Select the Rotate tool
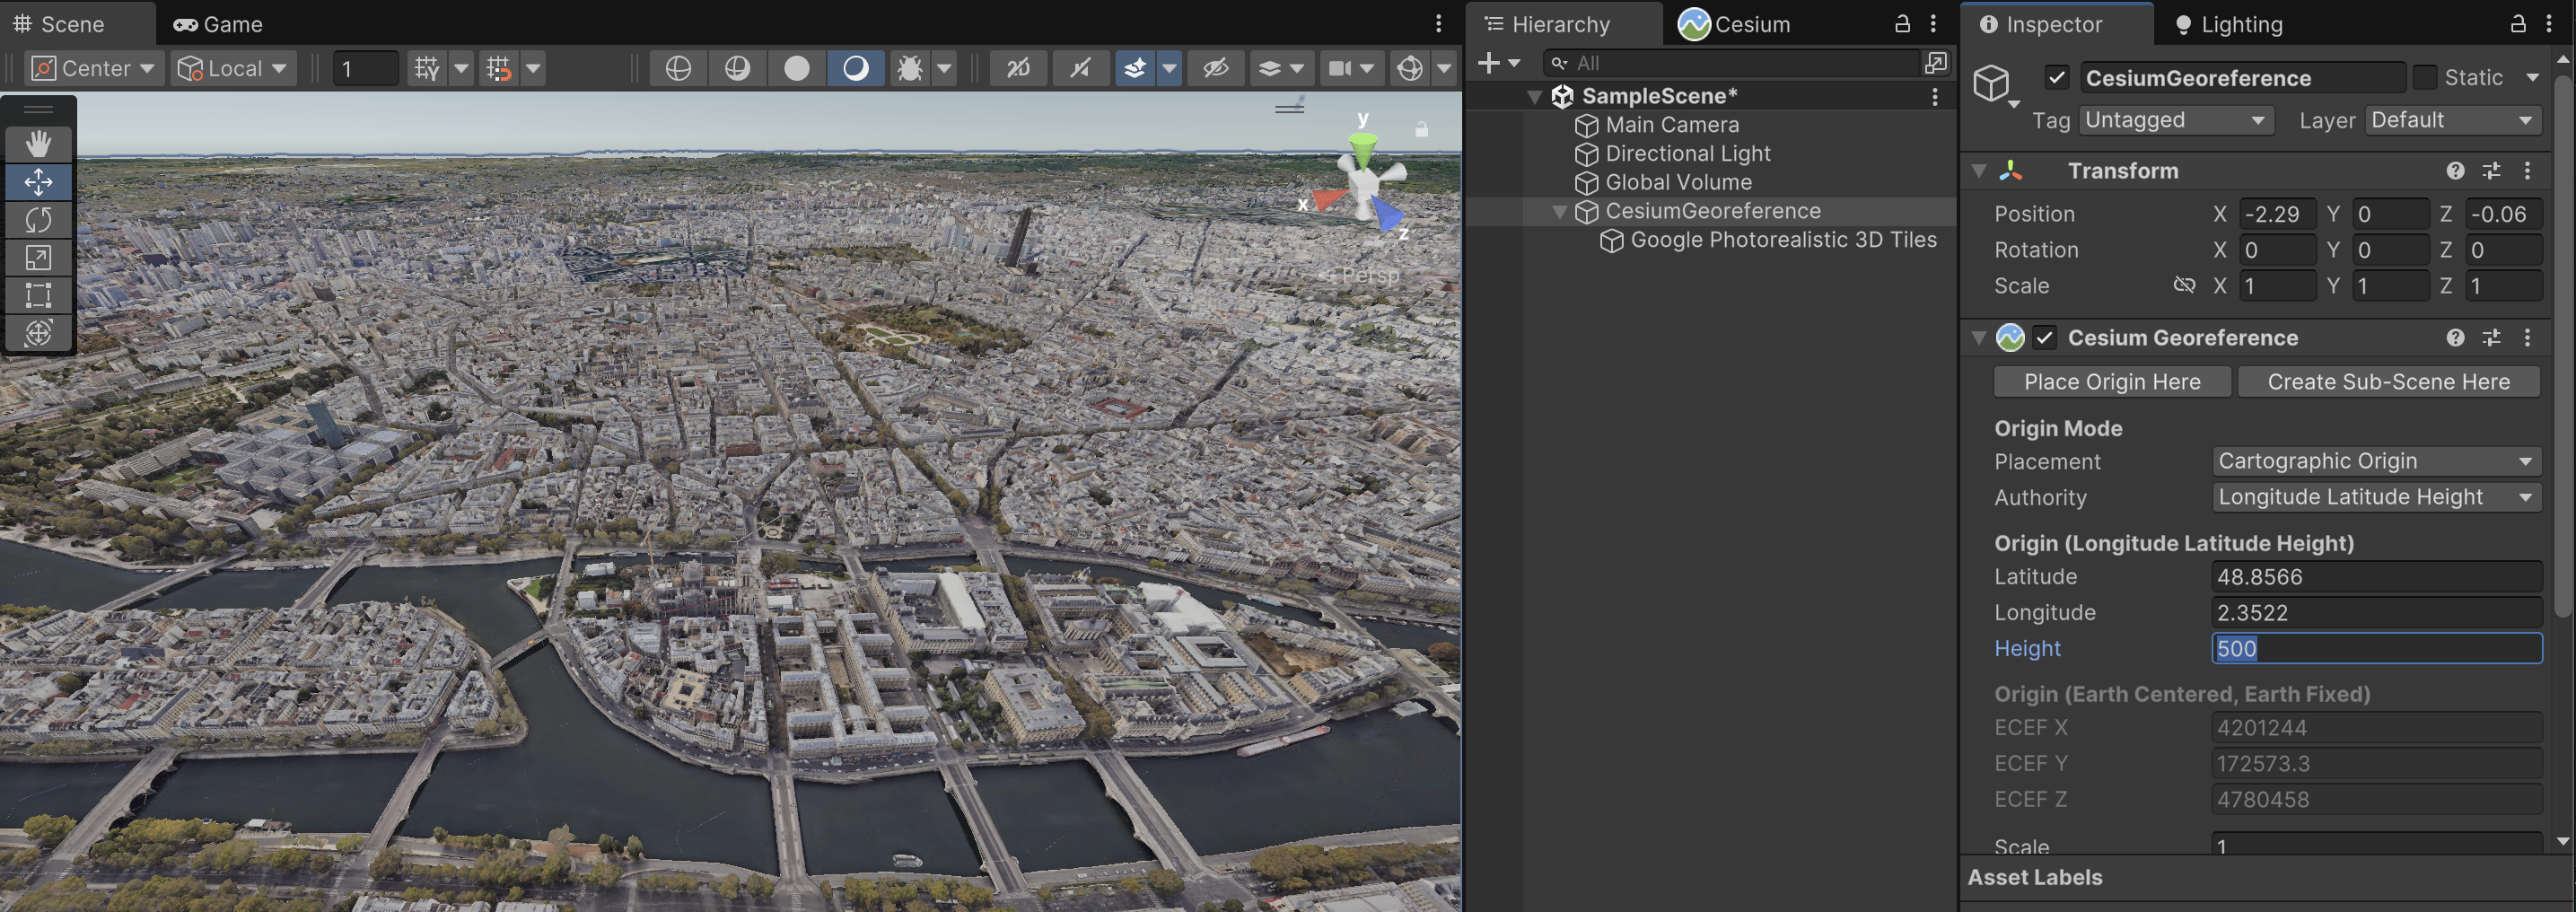This screenshot has height=912, width=2576. (38, 220)
